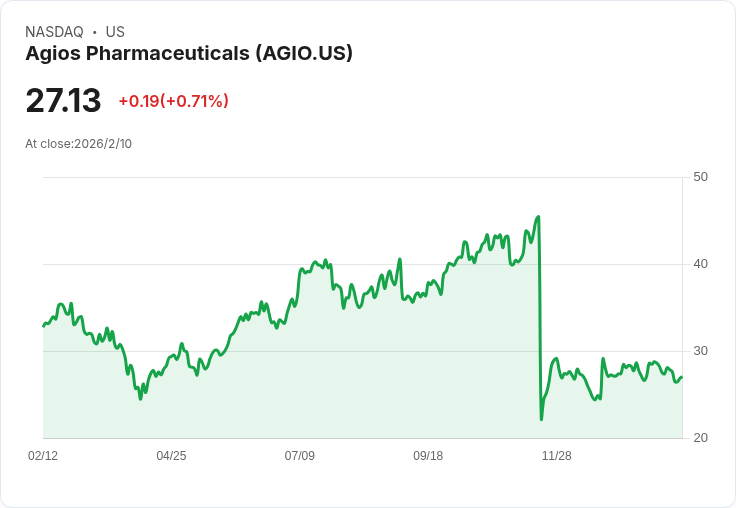Select the 11/28 date on x-axis
736x508 pixels.
tap(557, 455)
